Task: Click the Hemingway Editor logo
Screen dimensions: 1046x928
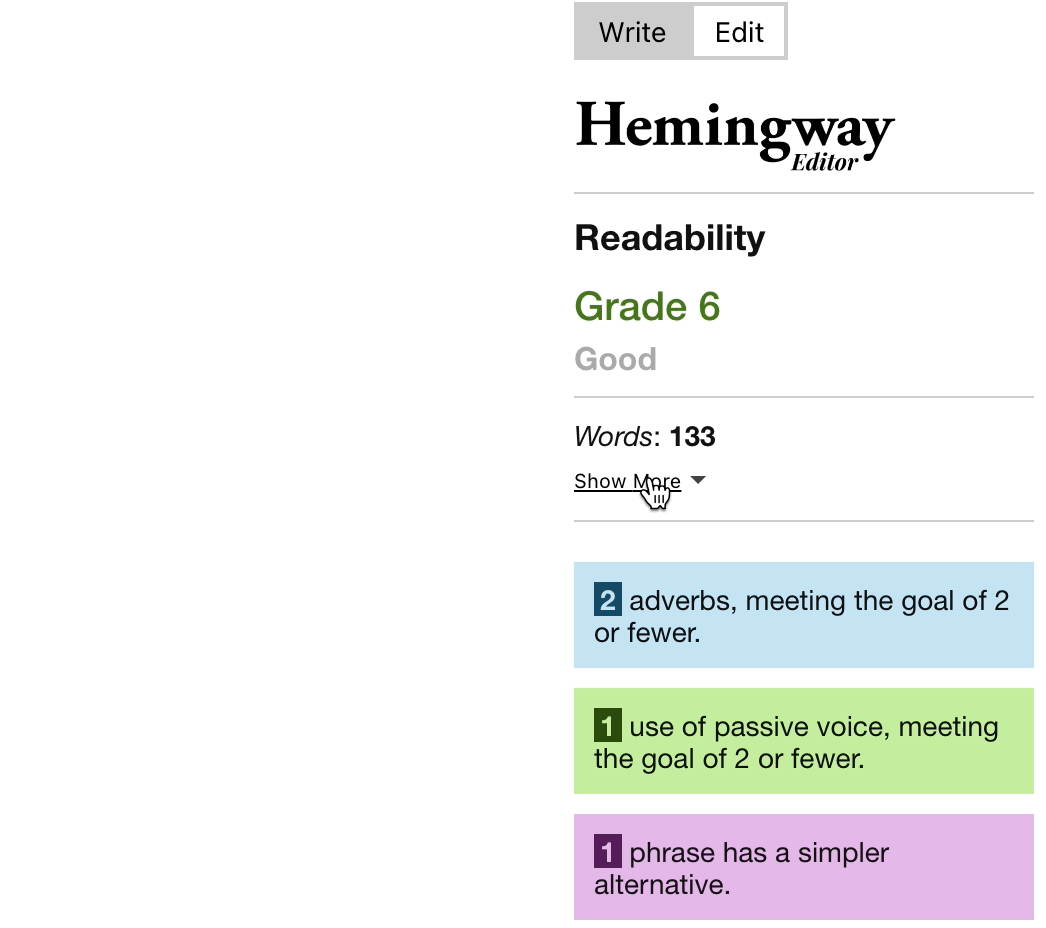Action: [x=734, y=130]
